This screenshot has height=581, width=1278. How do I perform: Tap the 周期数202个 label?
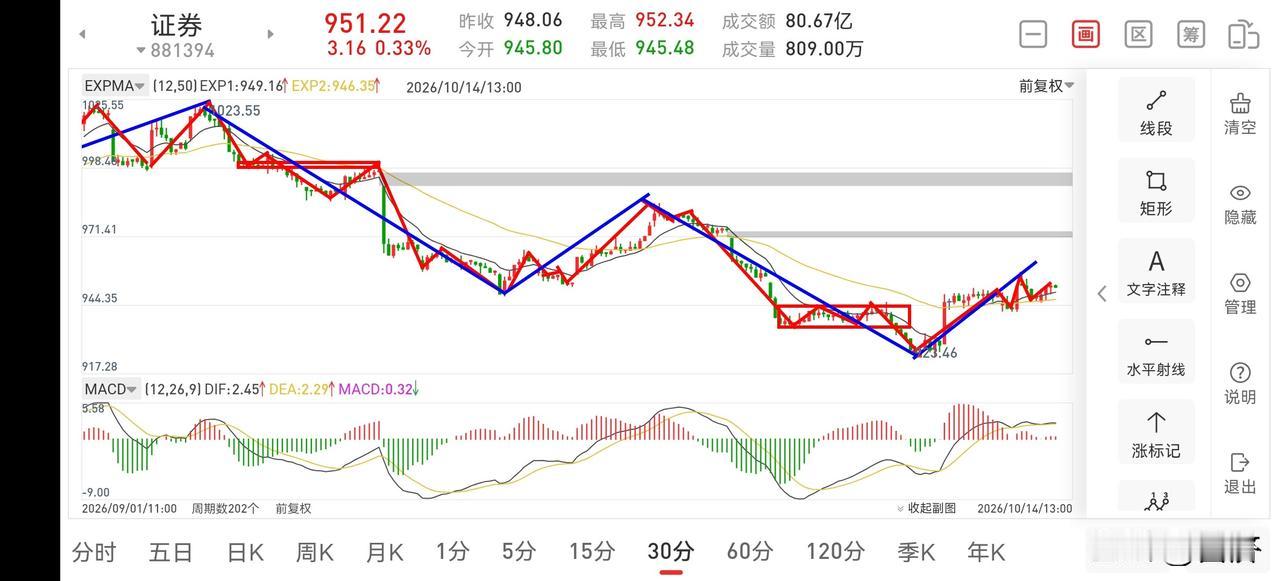225,508
